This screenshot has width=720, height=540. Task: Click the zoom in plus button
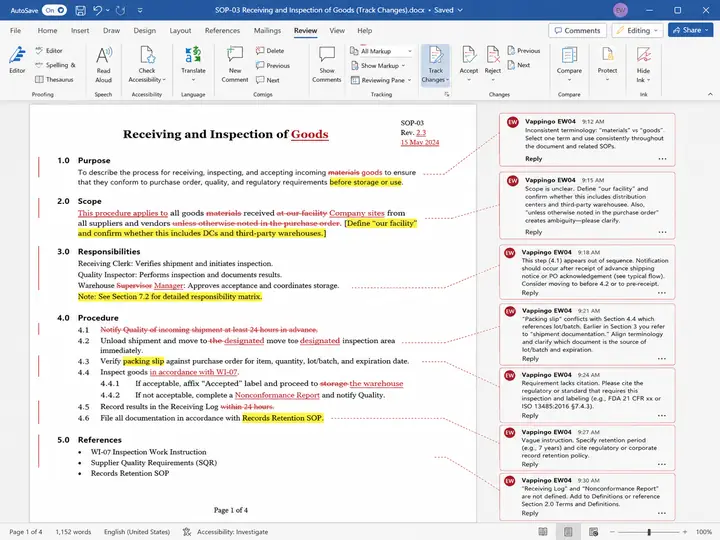(685, 532)
